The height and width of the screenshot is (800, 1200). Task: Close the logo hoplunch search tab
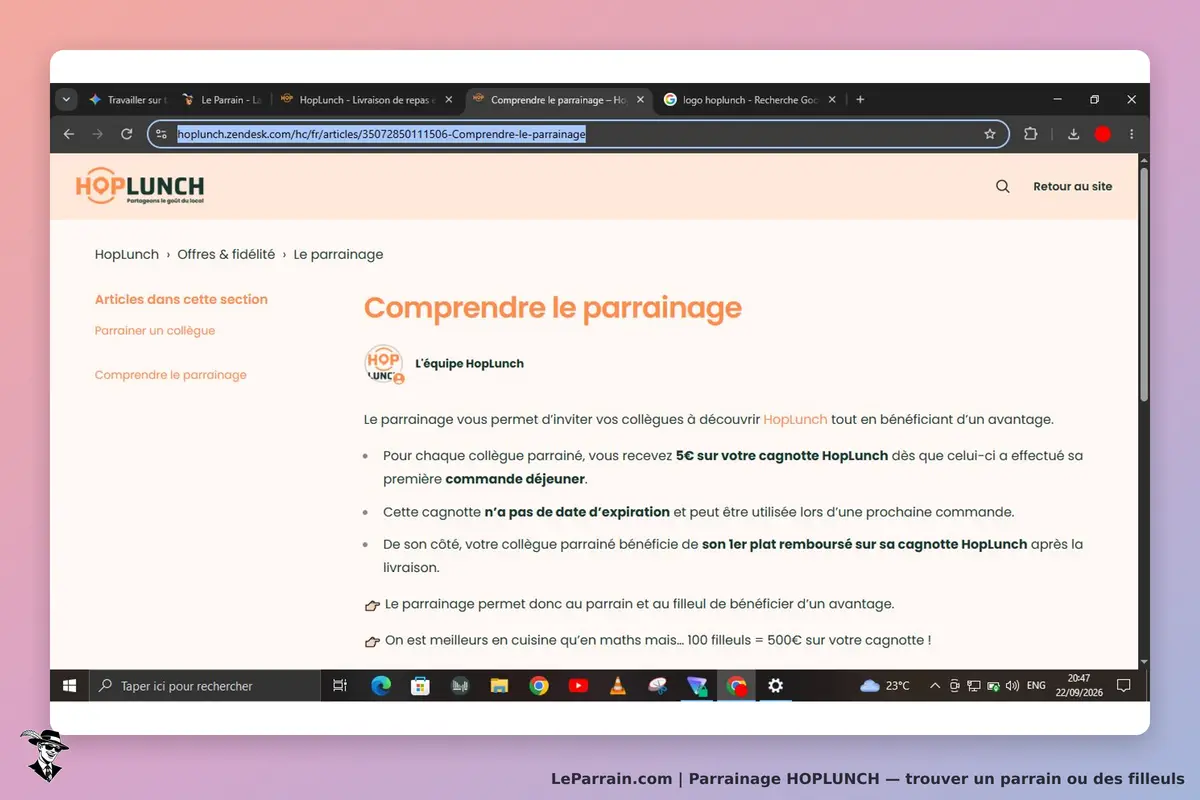coord(833,100)
